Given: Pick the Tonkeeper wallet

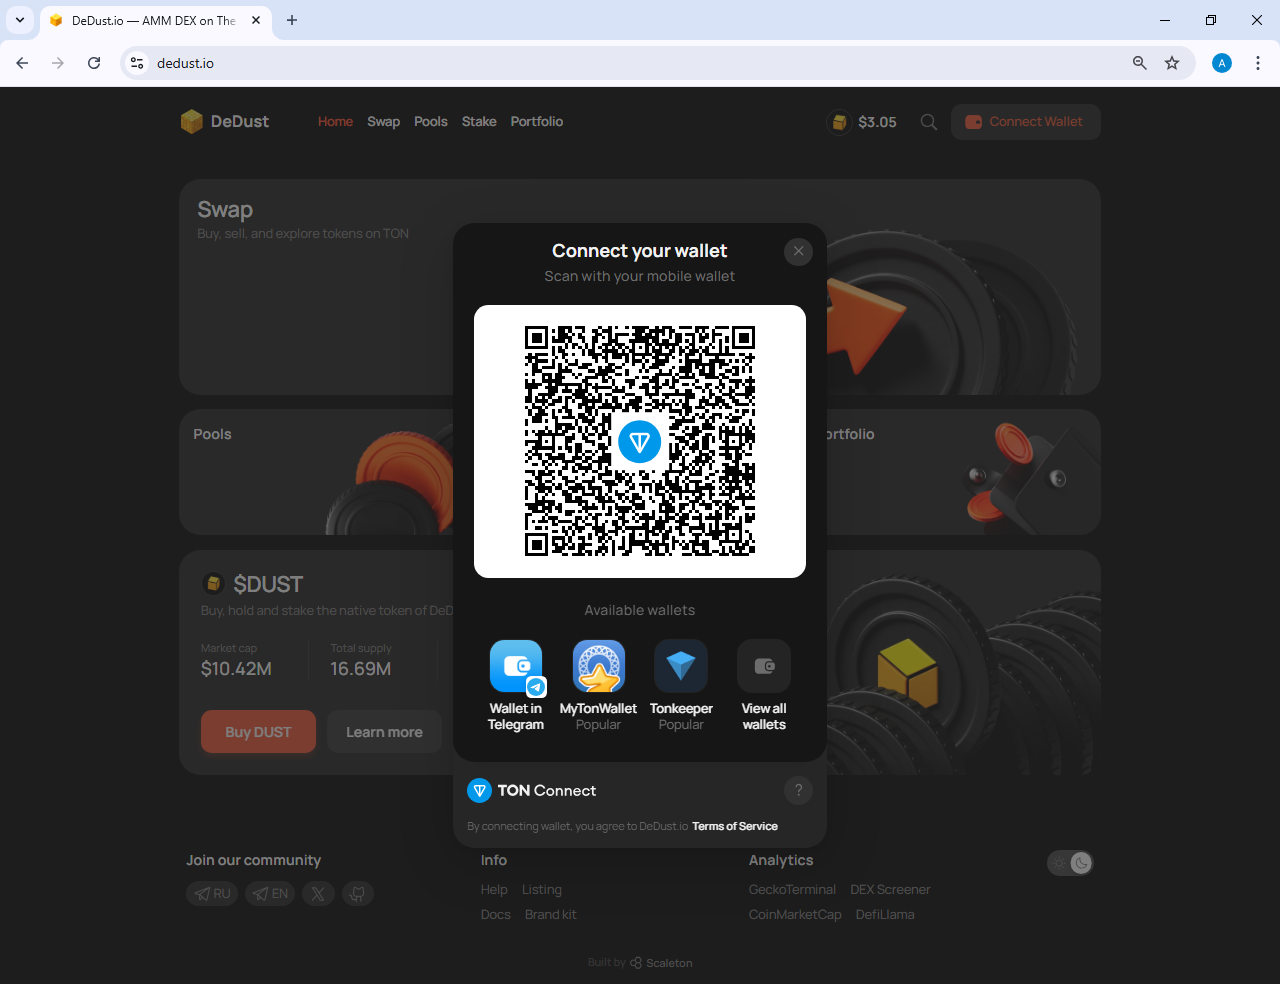Looking at the screenshot, I should tap(681, 686).
